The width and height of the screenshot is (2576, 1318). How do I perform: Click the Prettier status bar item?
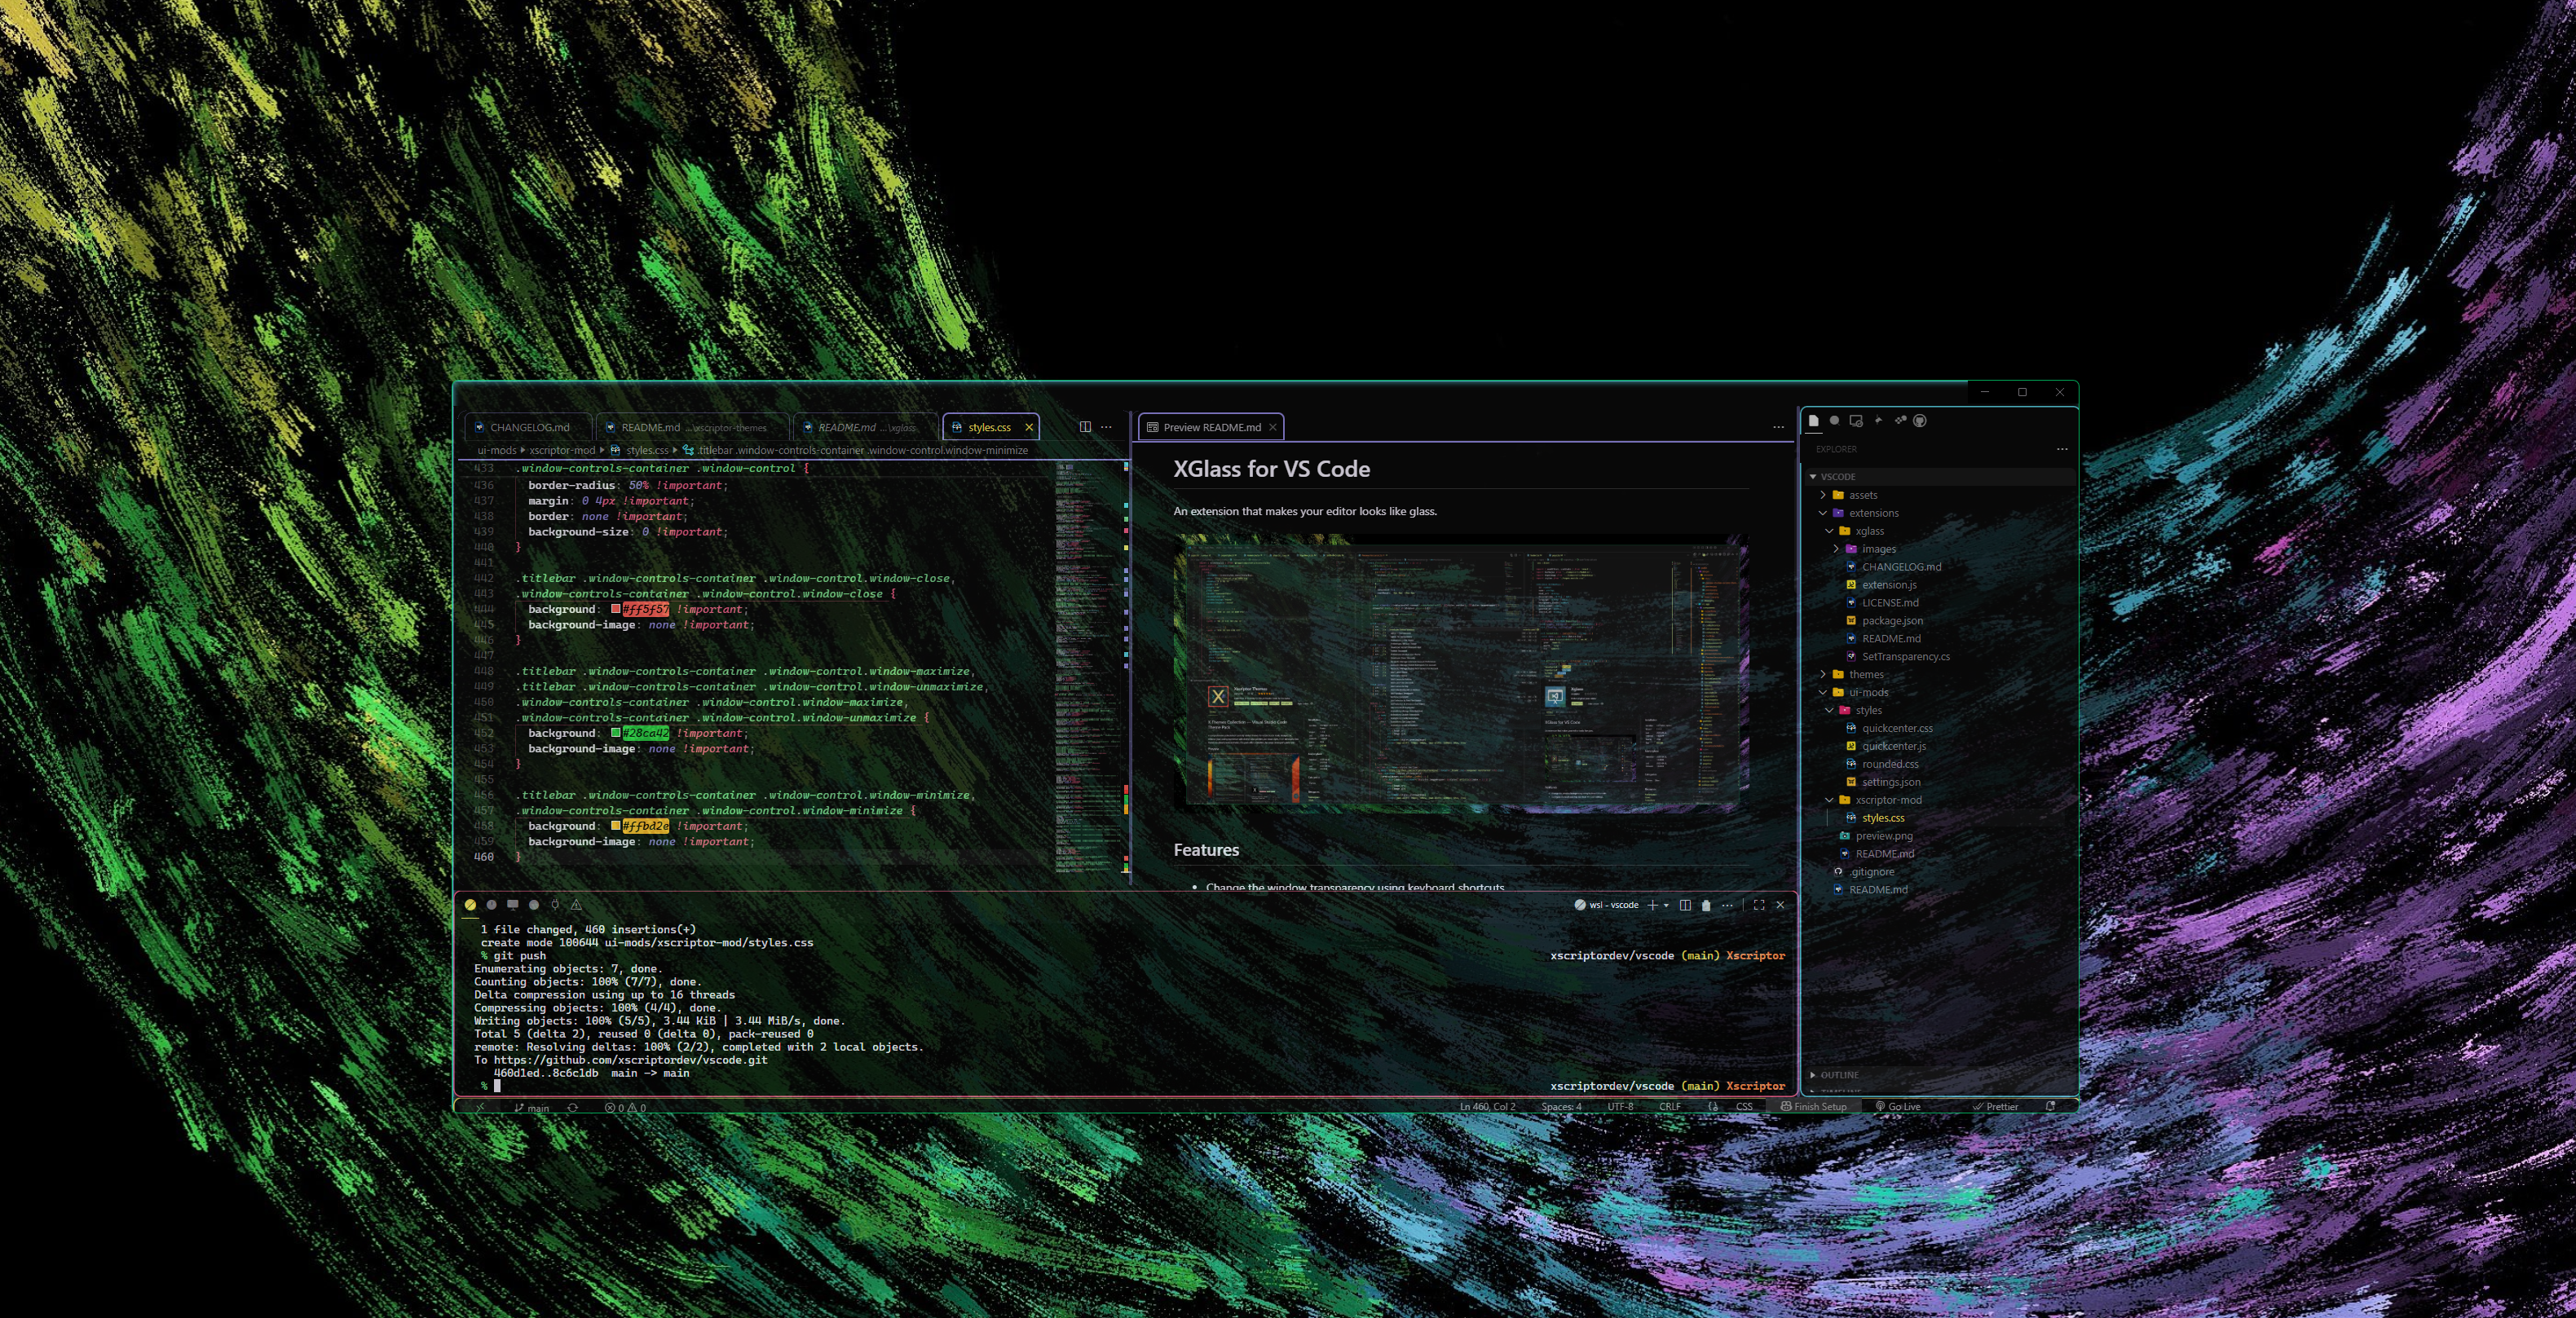pos(1997,1107)
